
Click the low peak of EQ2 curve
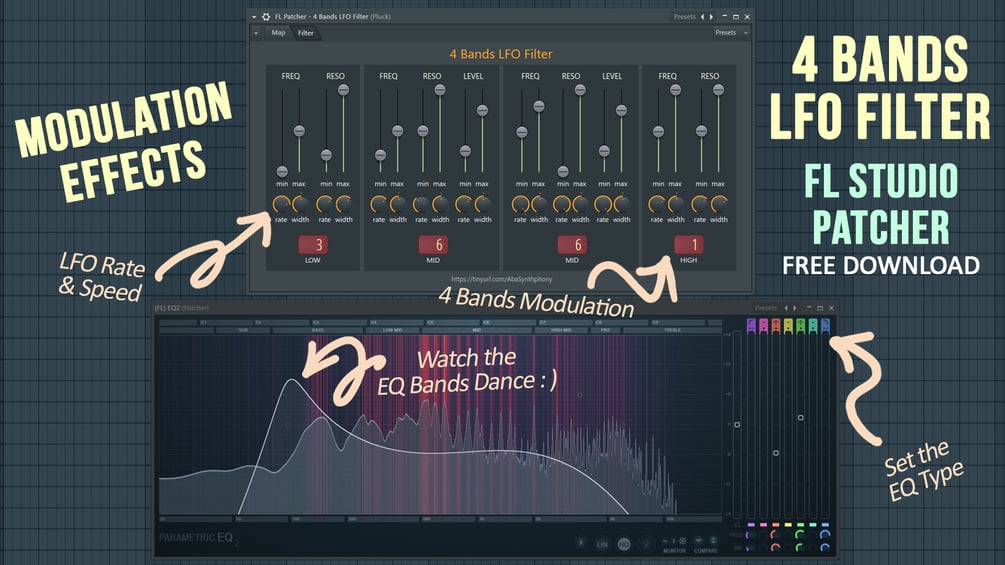click(x=292, y=380)
